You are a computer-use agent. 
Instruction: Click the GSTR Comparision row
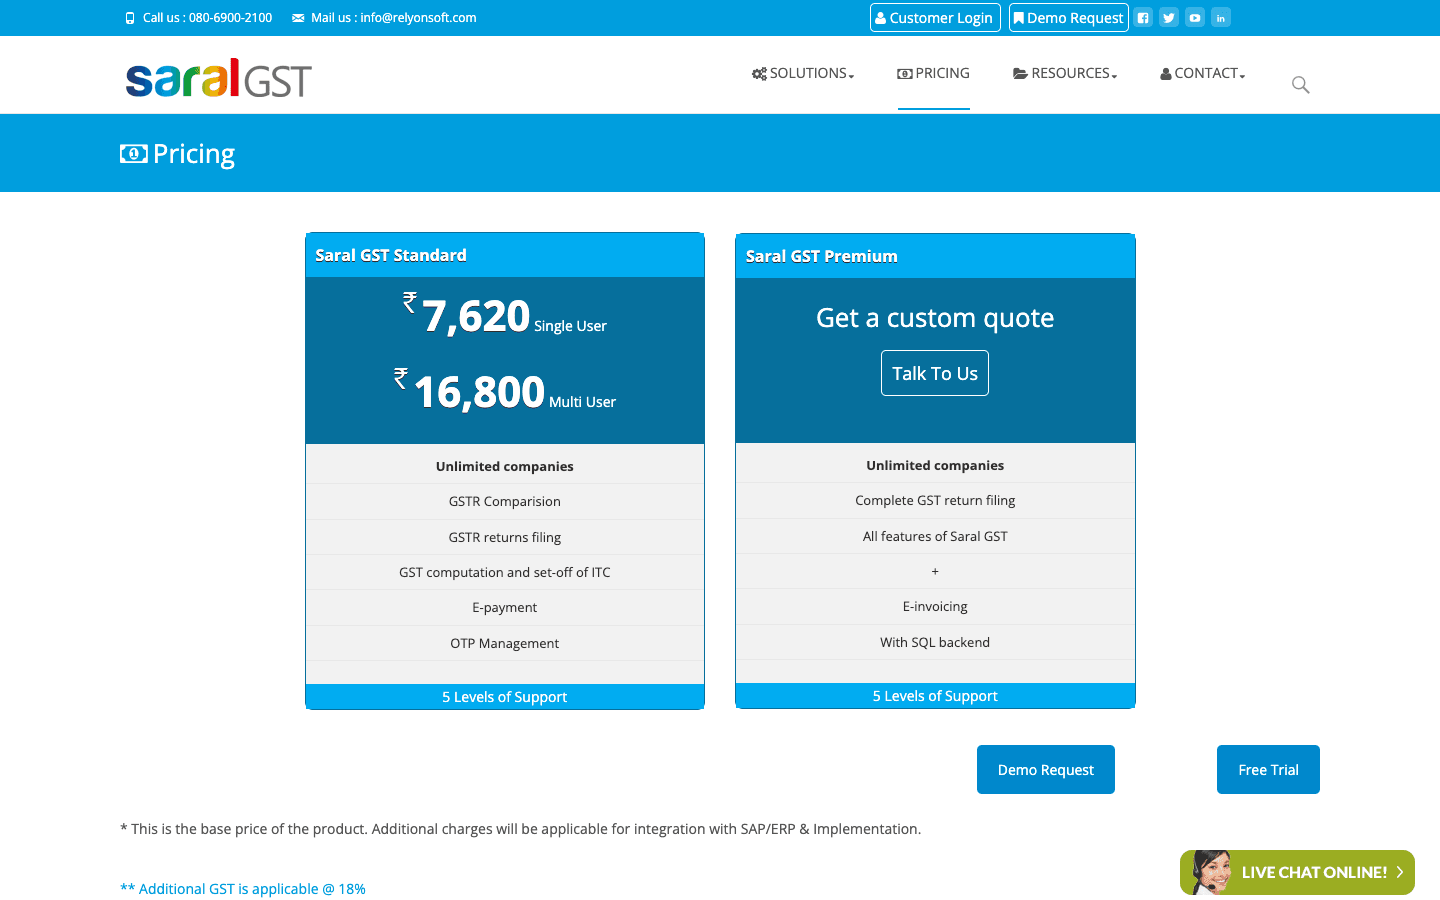505,502
